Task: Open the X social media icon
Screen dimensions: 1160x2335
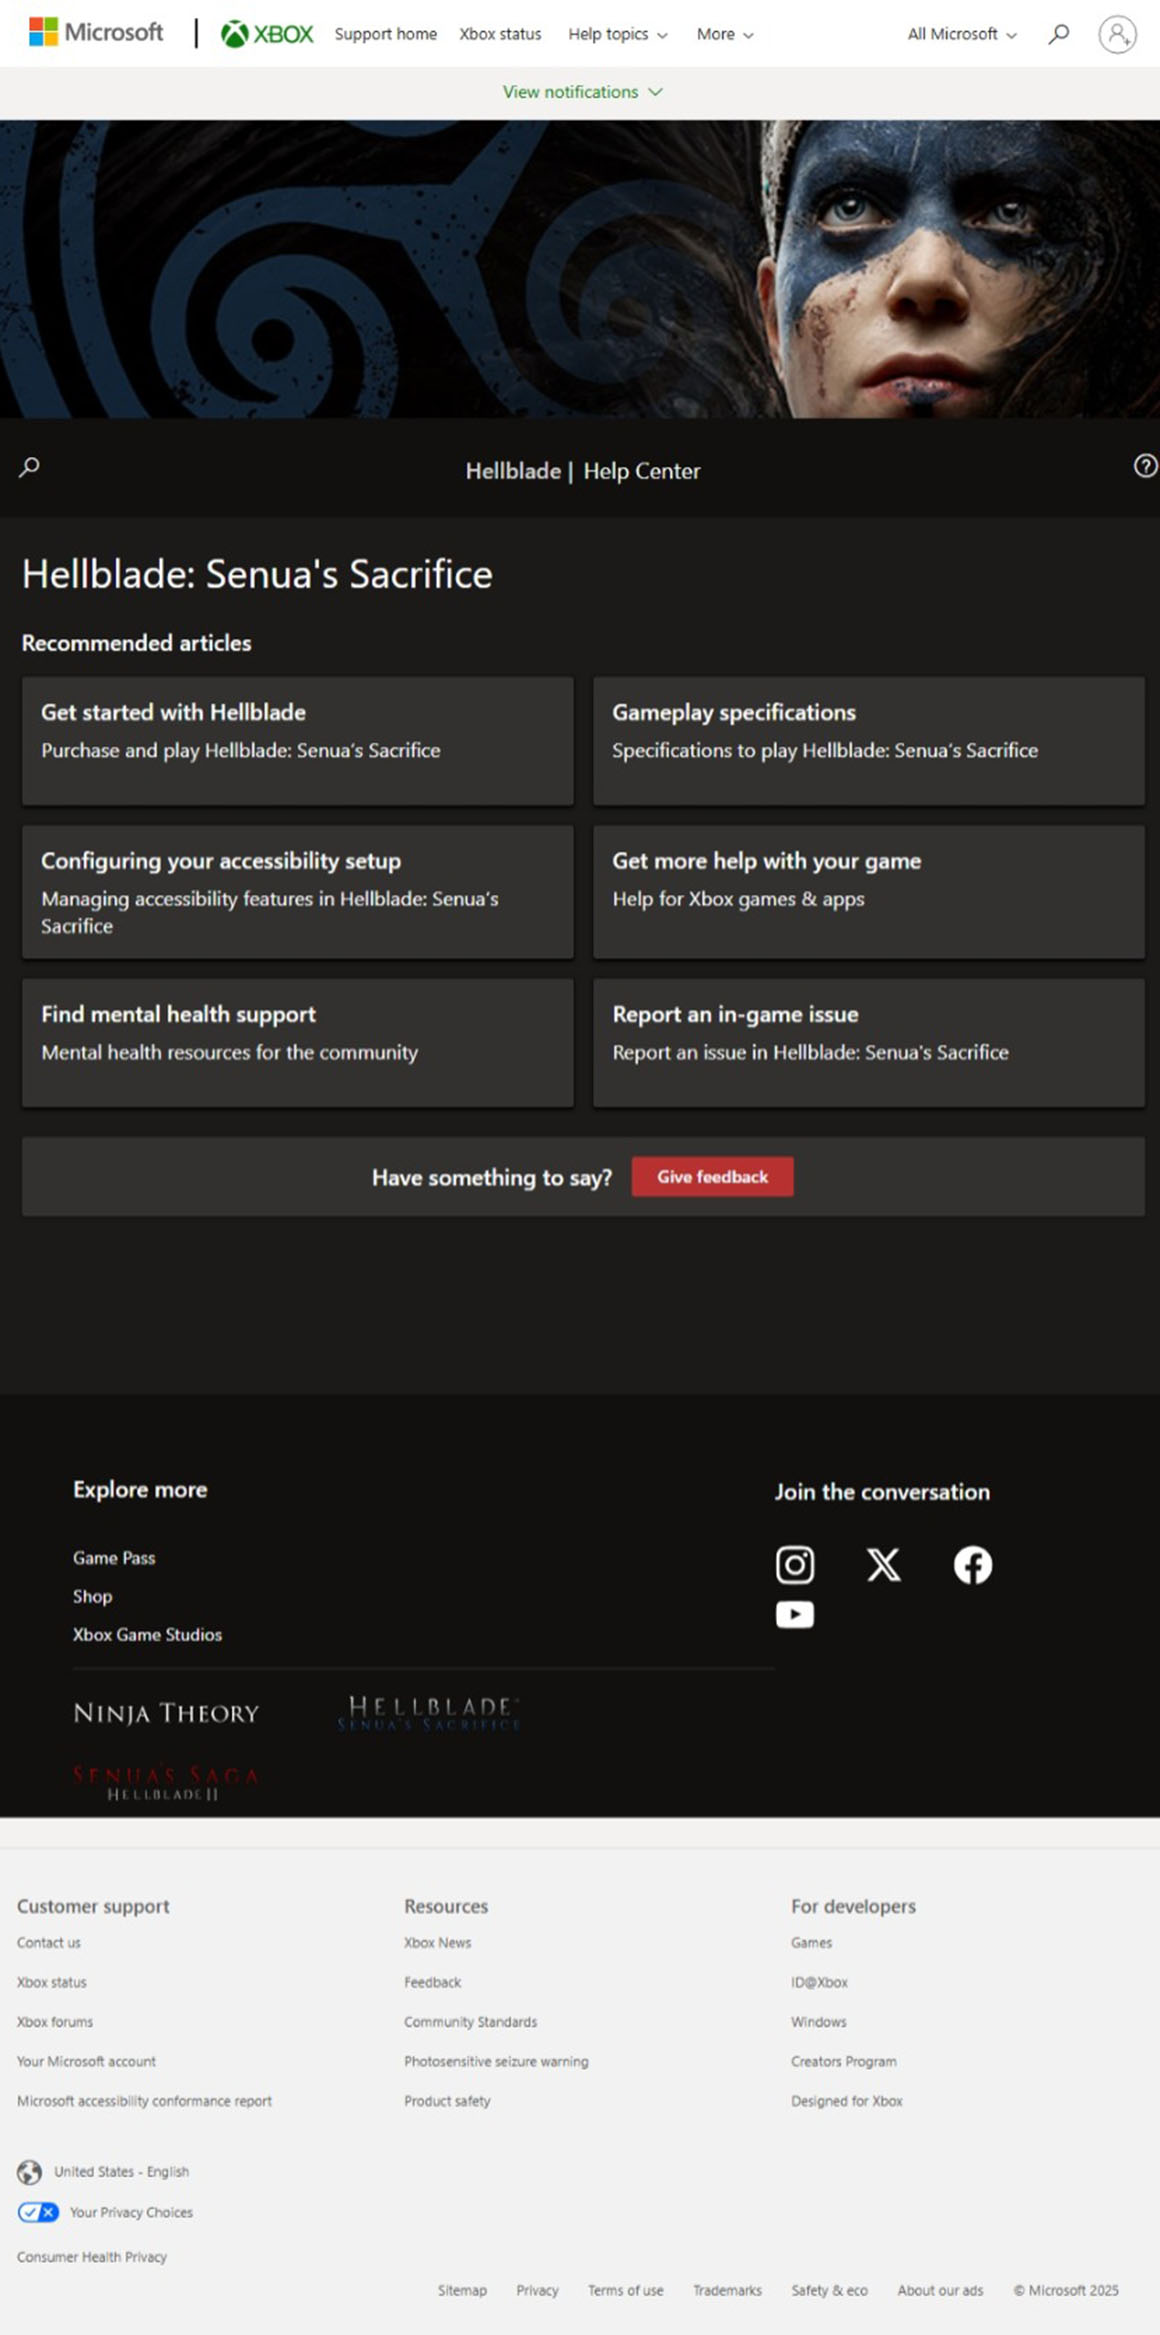Action: pyautogui.click(x=883, y=1564)
